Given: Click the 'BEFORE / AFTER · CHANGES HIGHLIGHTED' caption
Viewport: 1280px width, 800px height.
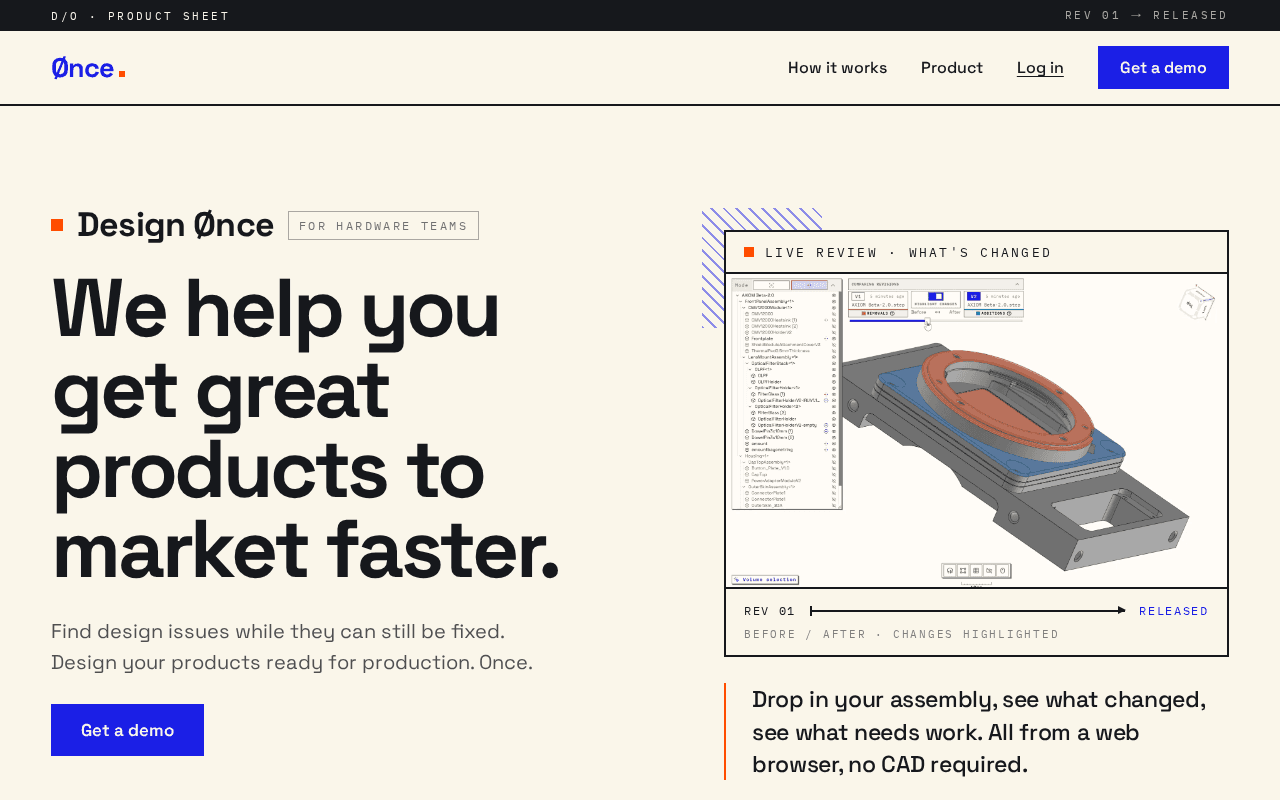Looking at the screenshot, I should (x=902, y=634).
